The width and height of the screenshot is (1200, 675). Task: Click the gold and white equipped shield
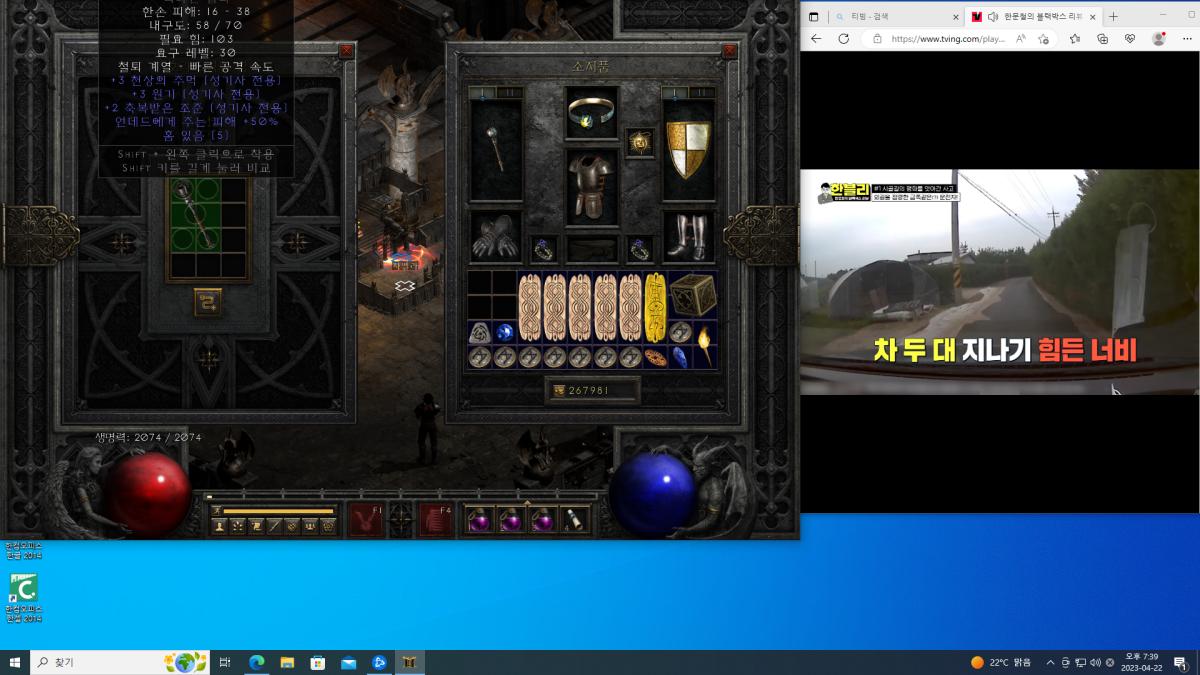688,150
